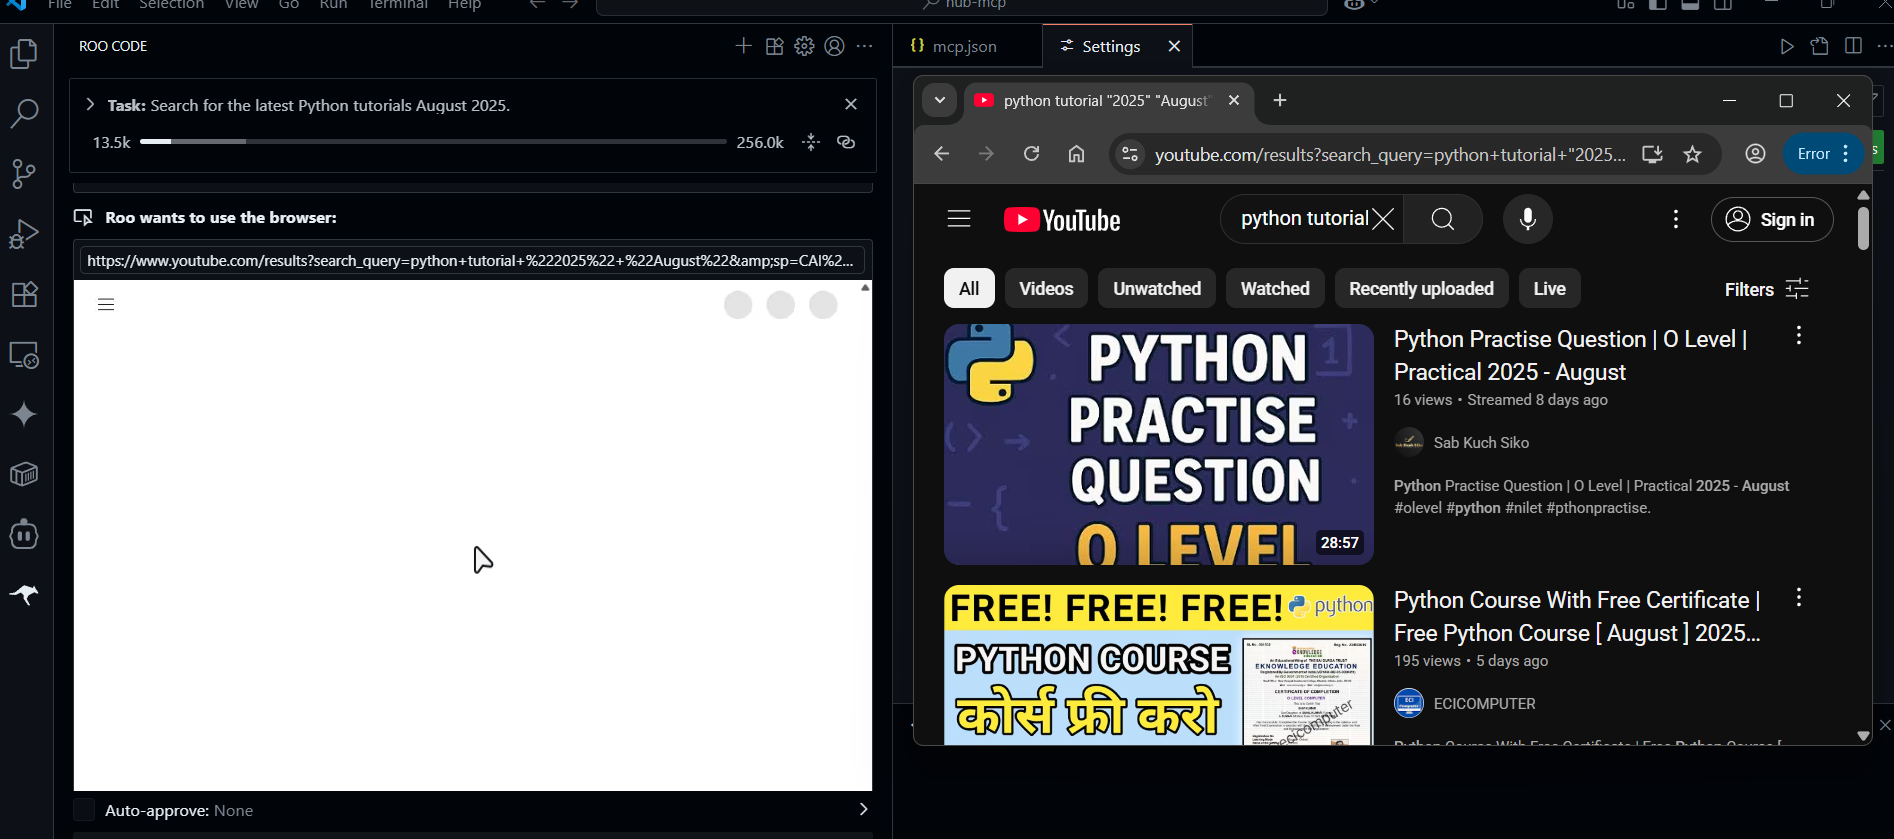Close the python tutorial Chrome tab

tap(1234, 100)
